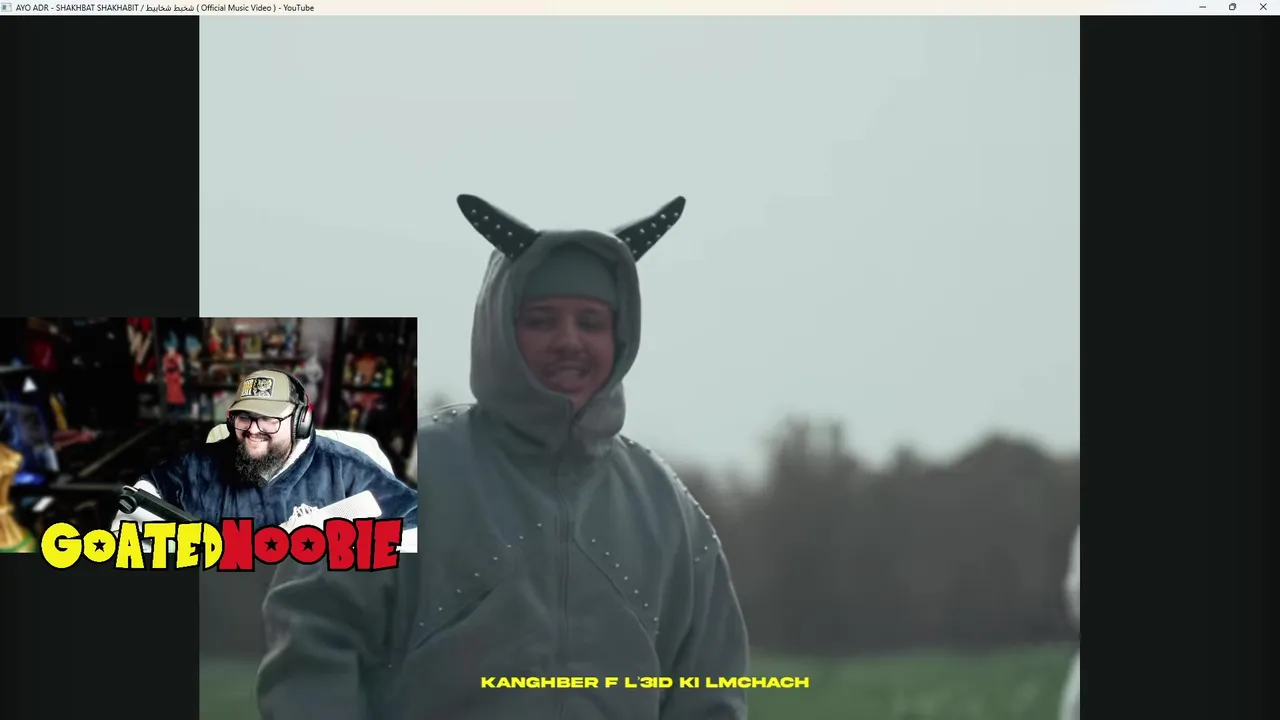This screenshot has height=720, width=1280.
Task: Click the GoatedNoobie logo text
Action: [221, 545]
